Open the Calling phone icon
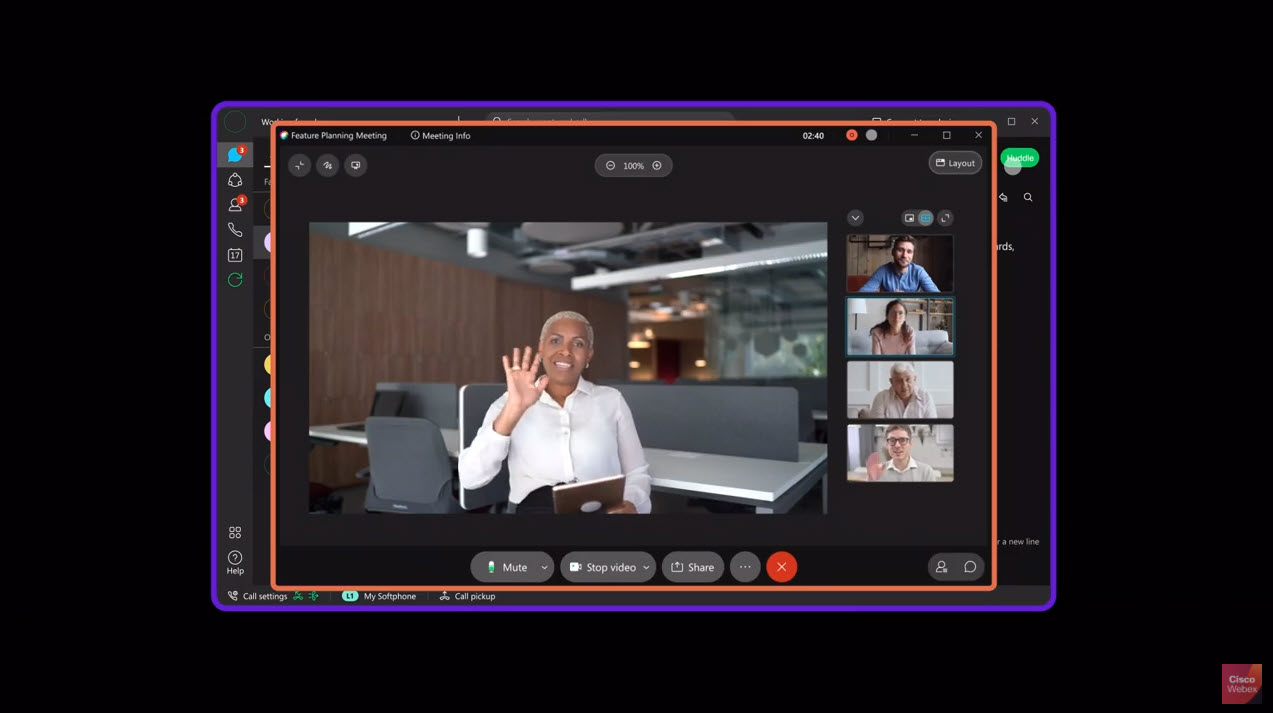 (235, 230)
